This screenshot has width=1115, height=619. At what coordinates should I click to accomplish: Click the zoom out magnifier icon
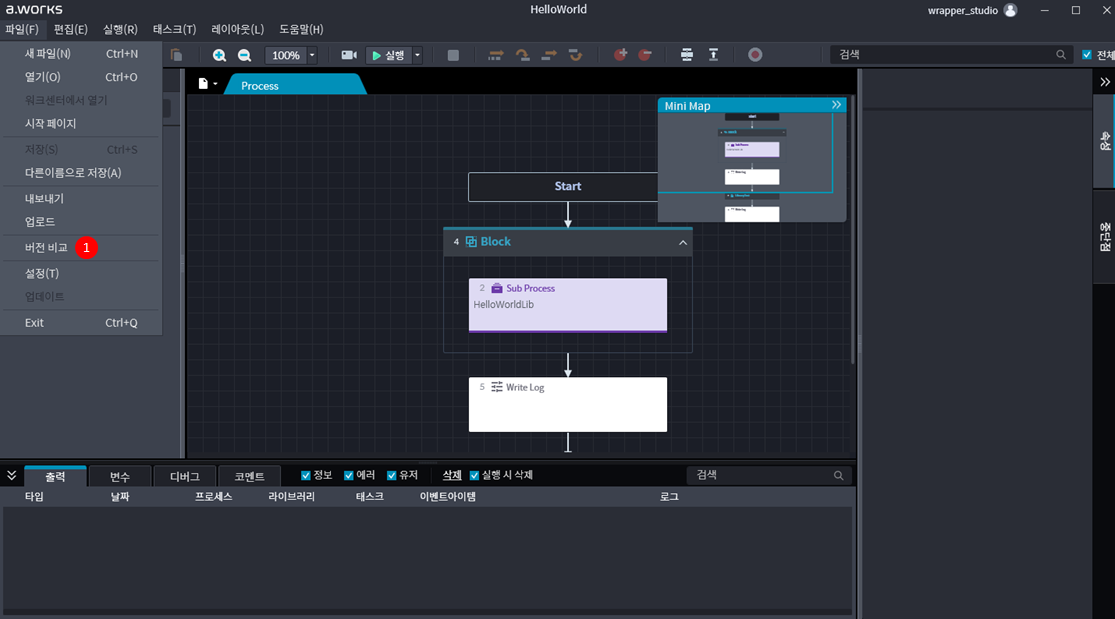point(244,55)
